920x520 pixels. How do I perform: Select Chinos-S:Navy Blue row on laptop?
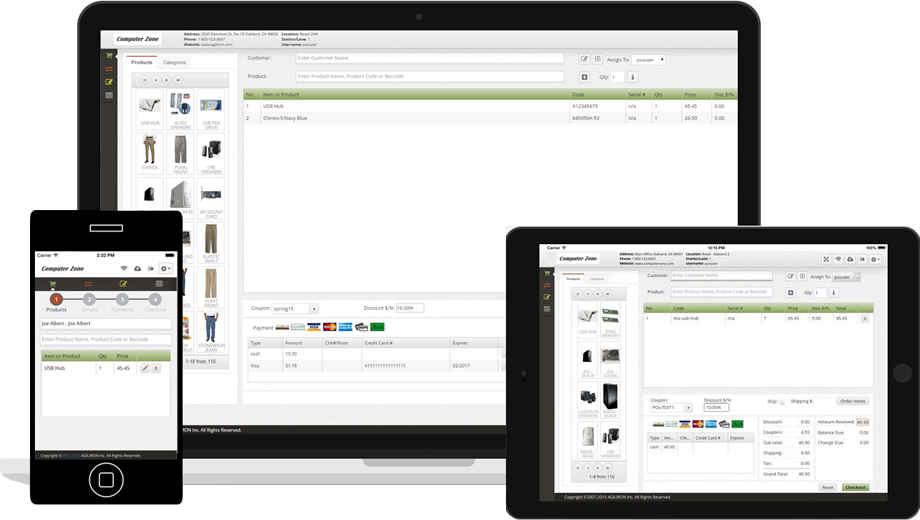491,118
